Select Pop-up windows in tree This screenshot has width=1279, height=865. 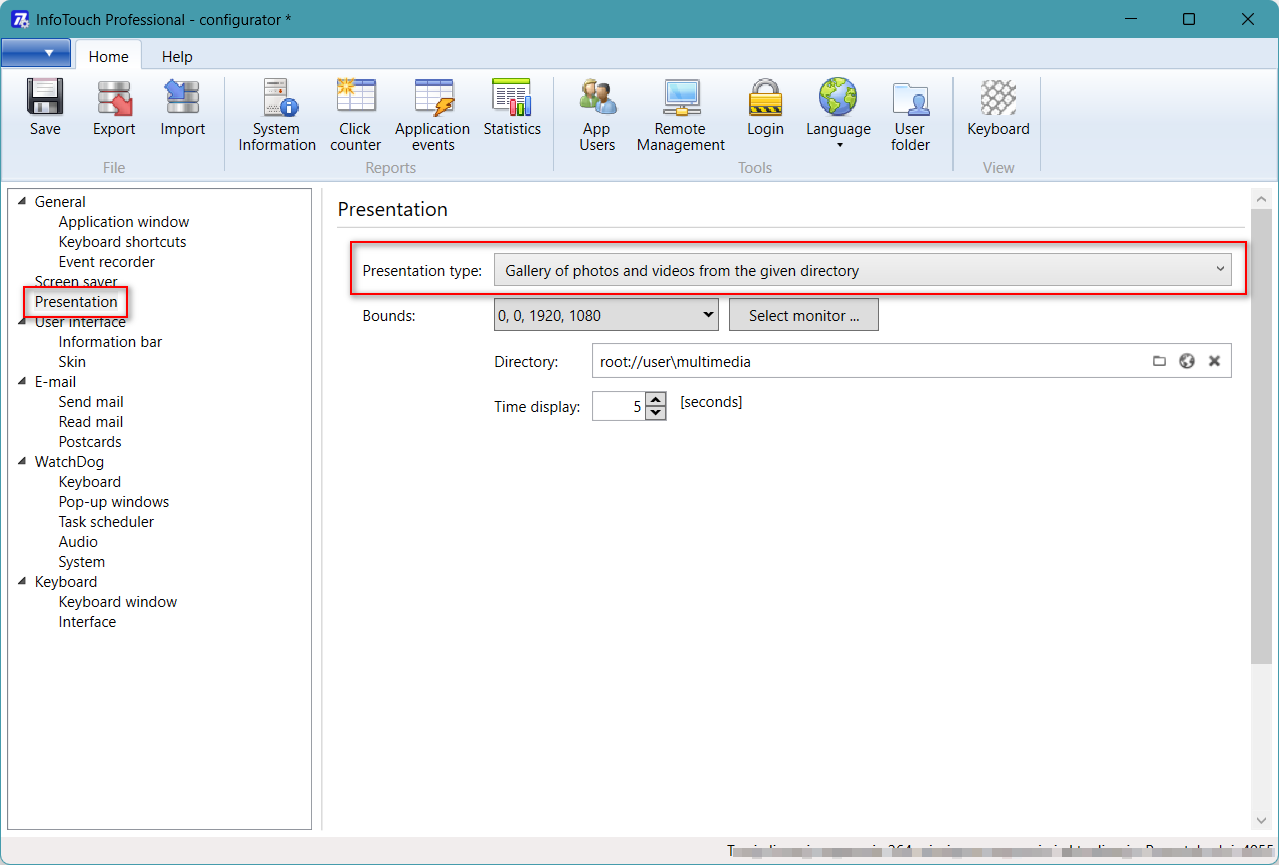114,501
